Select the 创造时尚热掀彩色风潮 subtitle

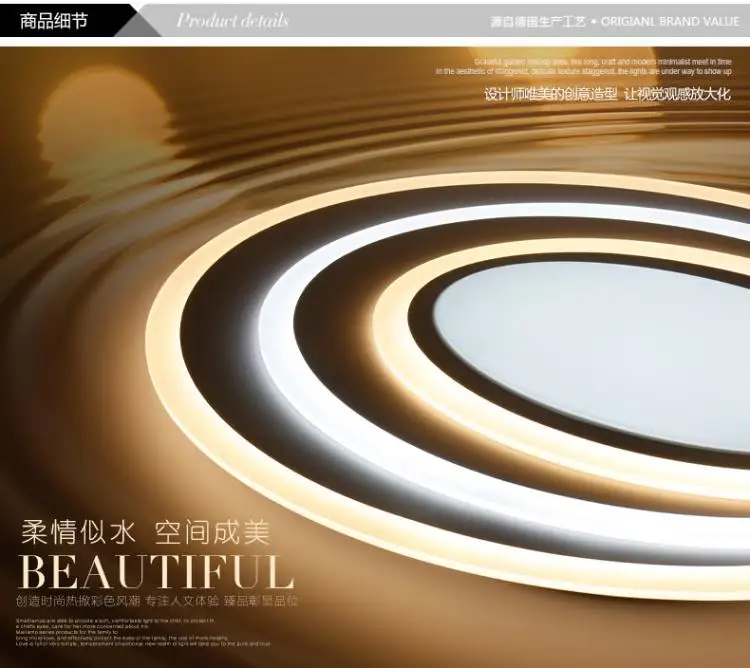pyautogui.click(x=78, y=601)
